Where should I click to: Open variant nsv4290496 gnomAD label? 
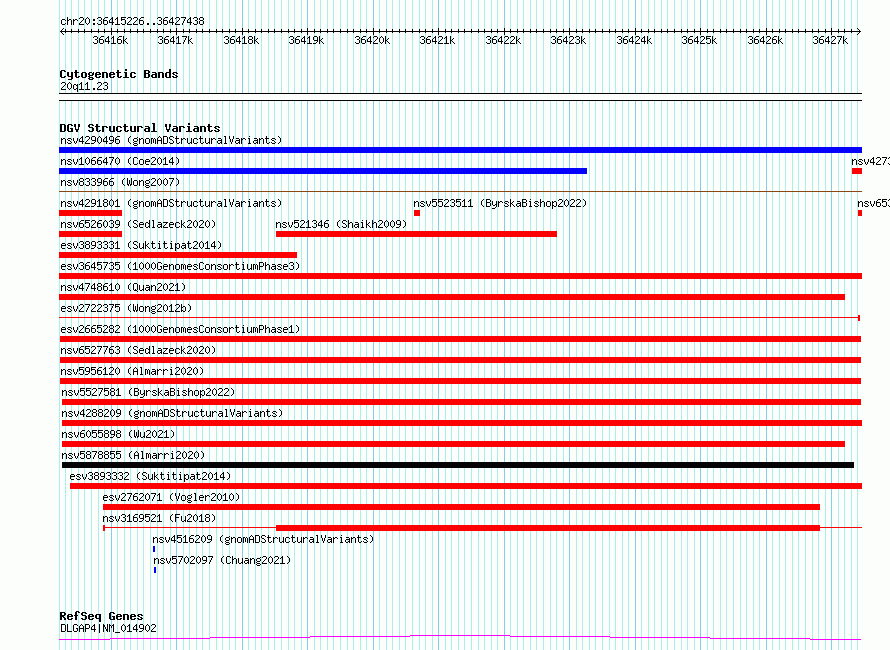click(171, 140)
